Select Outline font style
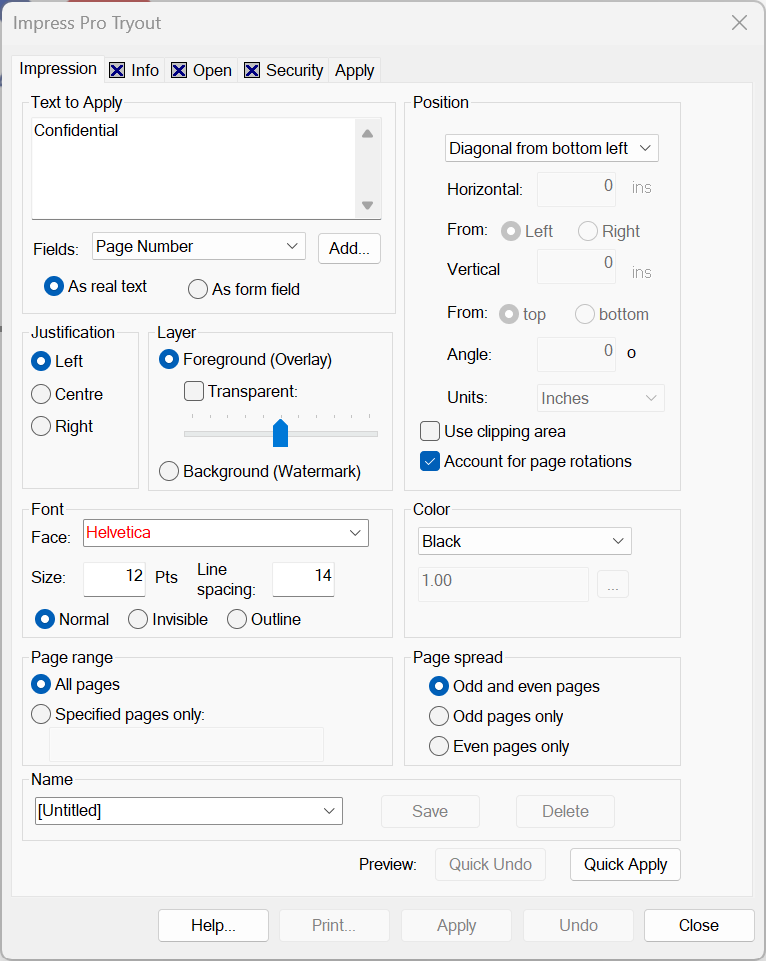 tap(237, 619)
